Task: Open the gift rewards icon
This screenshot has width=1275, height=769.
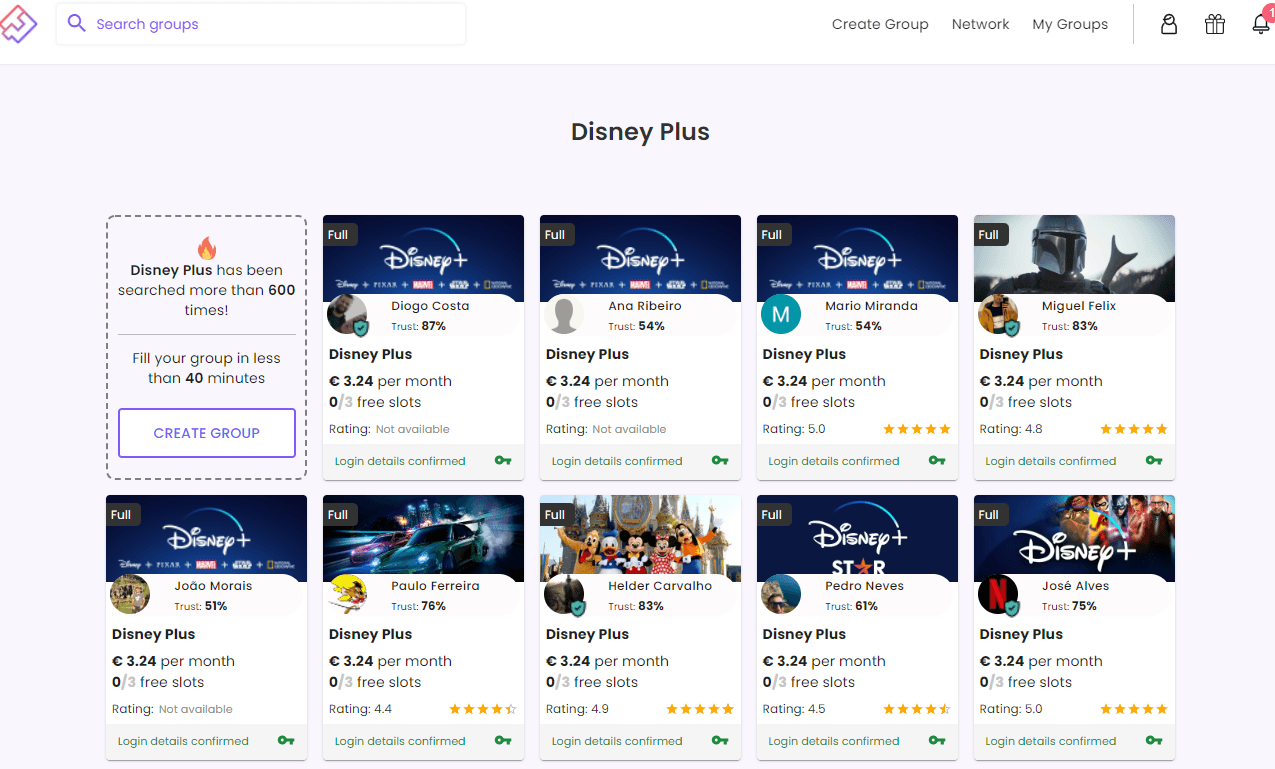Action: pos(1215,24)
